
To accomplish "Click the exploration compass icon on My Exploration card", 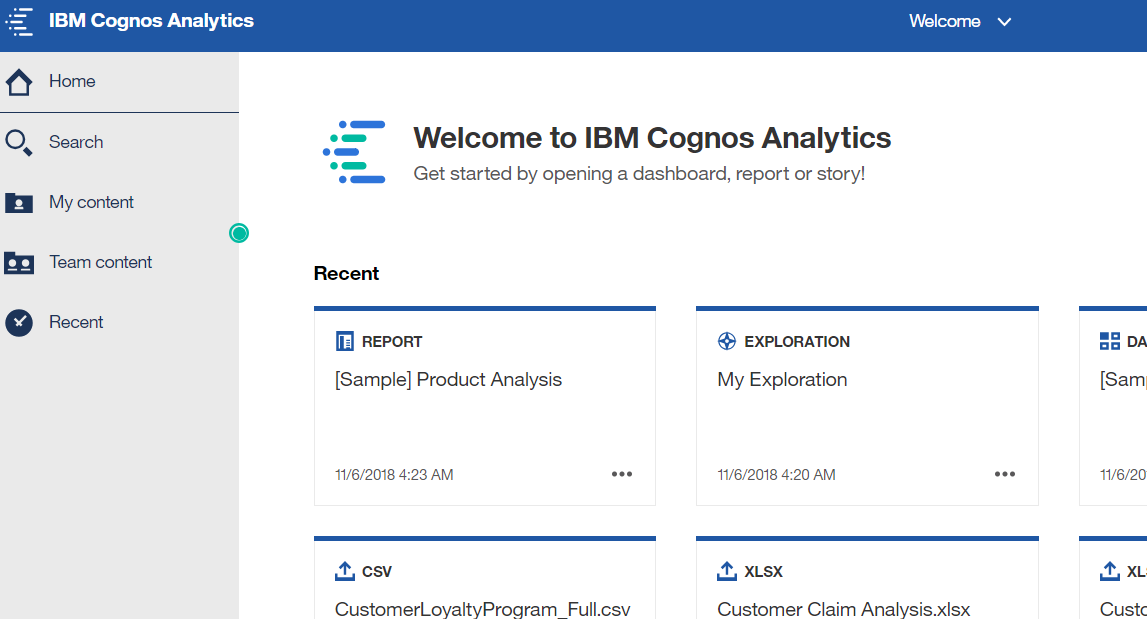I will coord(726,342).
